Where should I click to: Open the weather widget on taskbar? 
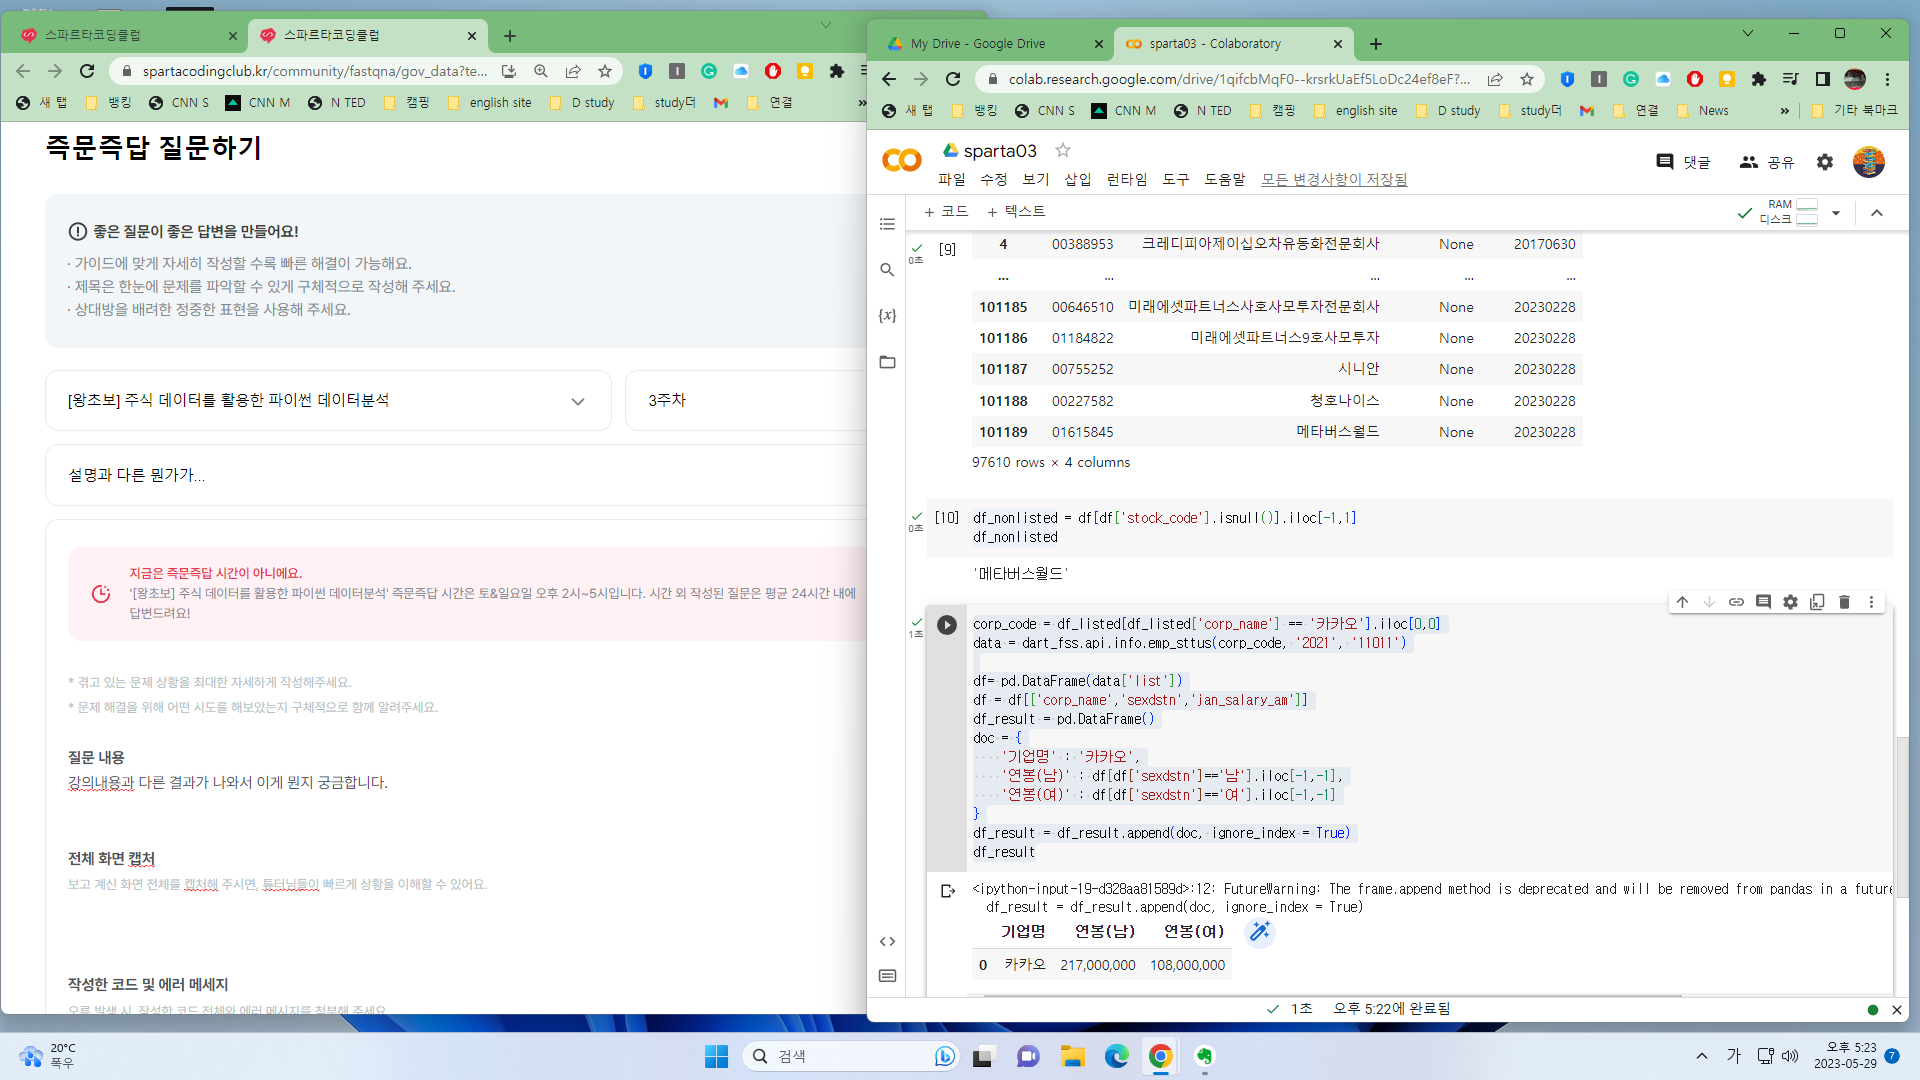coord(47,1056)
